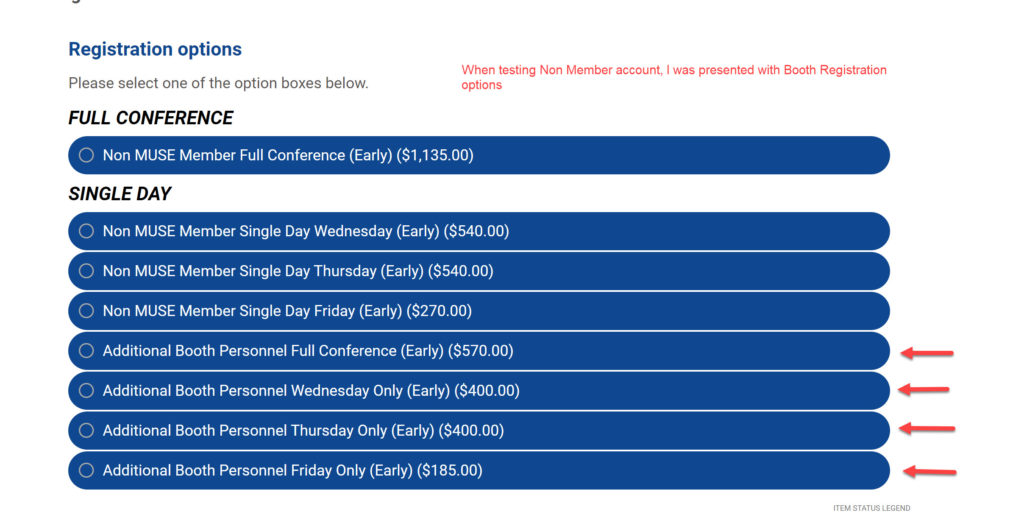This screenshot has height=515, width=1024.
Task: Choose Booth Personnel Friday Only radio
Action: point(86,470)
